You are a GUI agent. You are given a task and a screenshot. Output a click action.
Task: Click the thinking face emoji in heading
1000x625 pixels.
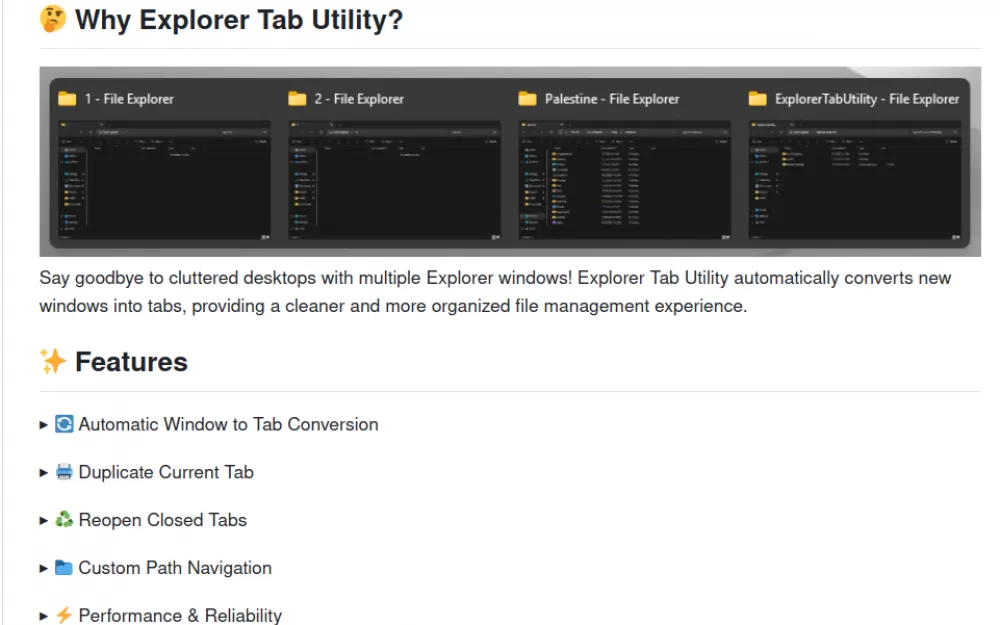(x=53, y=19)
